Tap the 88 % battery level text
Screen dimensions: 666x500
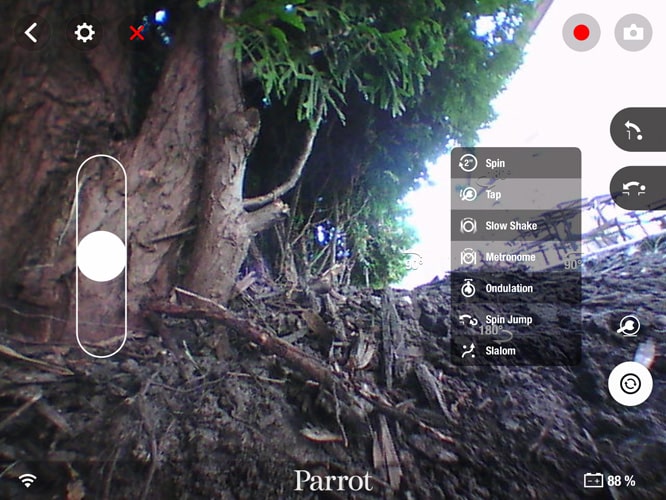point(621,481)
